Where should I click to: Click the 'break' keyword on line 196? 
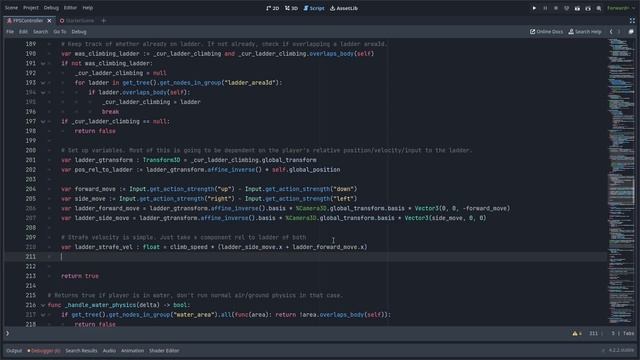pyautogui.click(x=111, y=112)
